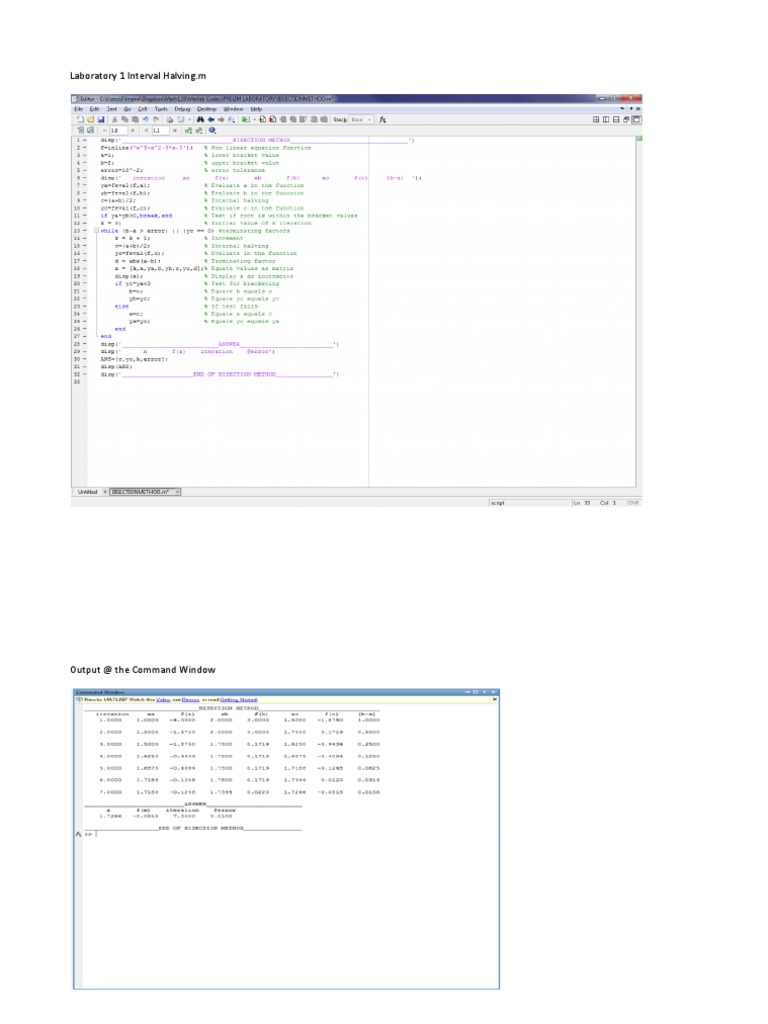Open the Help menu in the Editor
768x1024 pixels.
(257, 109)
